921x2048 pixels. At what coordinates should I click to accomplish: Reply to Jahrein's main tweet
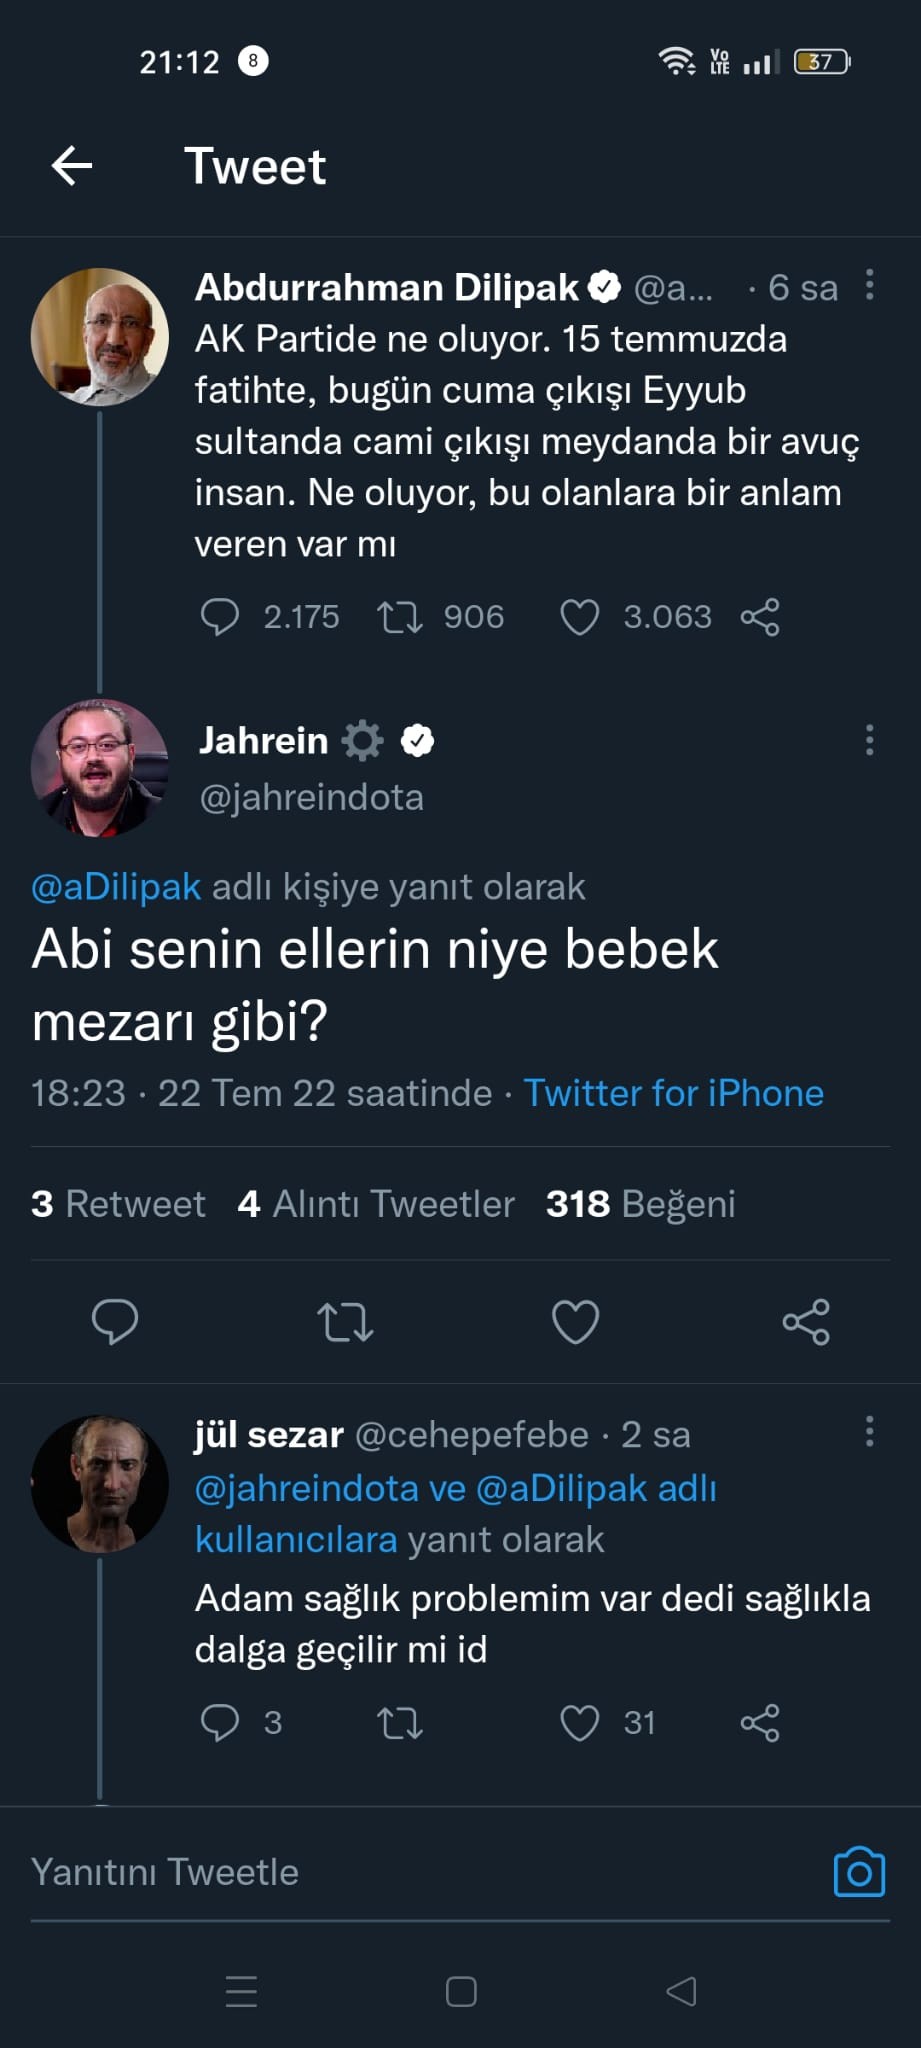pyautogui.click(x=115, y=1322)
